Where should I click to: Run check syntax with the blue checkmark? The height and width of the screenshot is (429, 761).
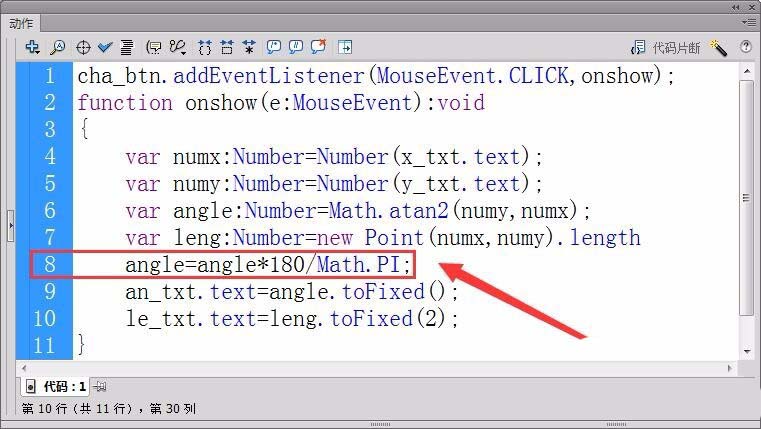point(105,47)
